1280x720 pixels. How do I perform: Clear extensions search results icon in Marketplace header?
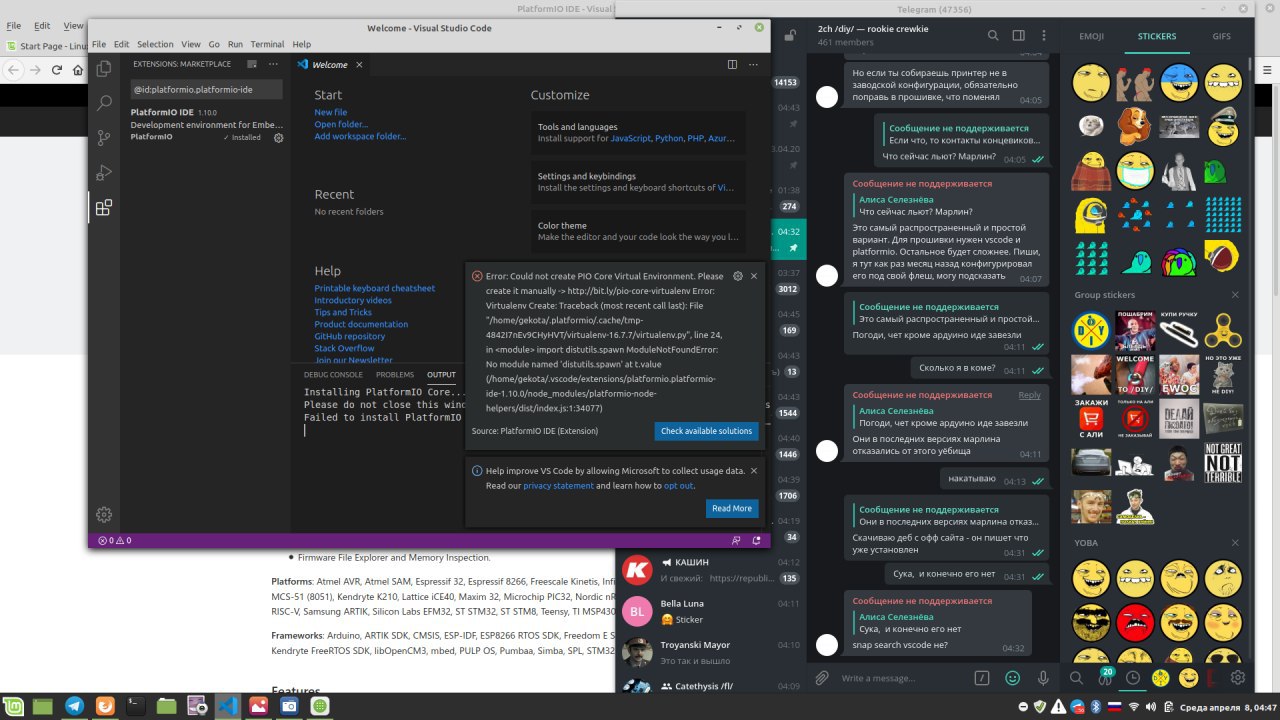[x=252, y=64]
